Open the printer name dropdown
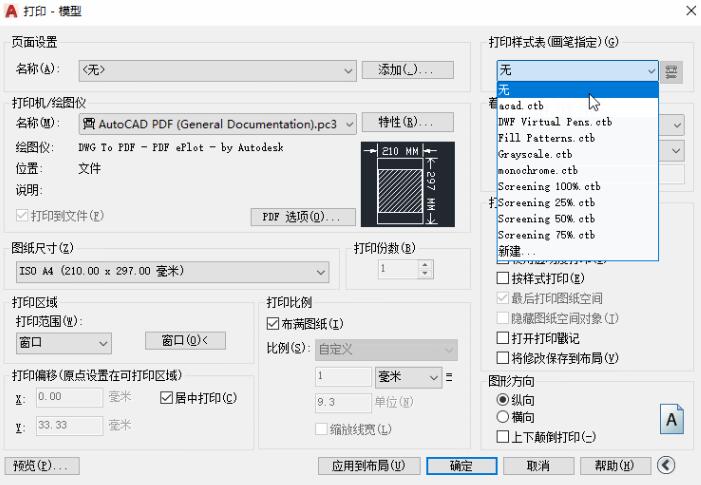This screenshot has height=485, width=701. (x=217, y=124)
